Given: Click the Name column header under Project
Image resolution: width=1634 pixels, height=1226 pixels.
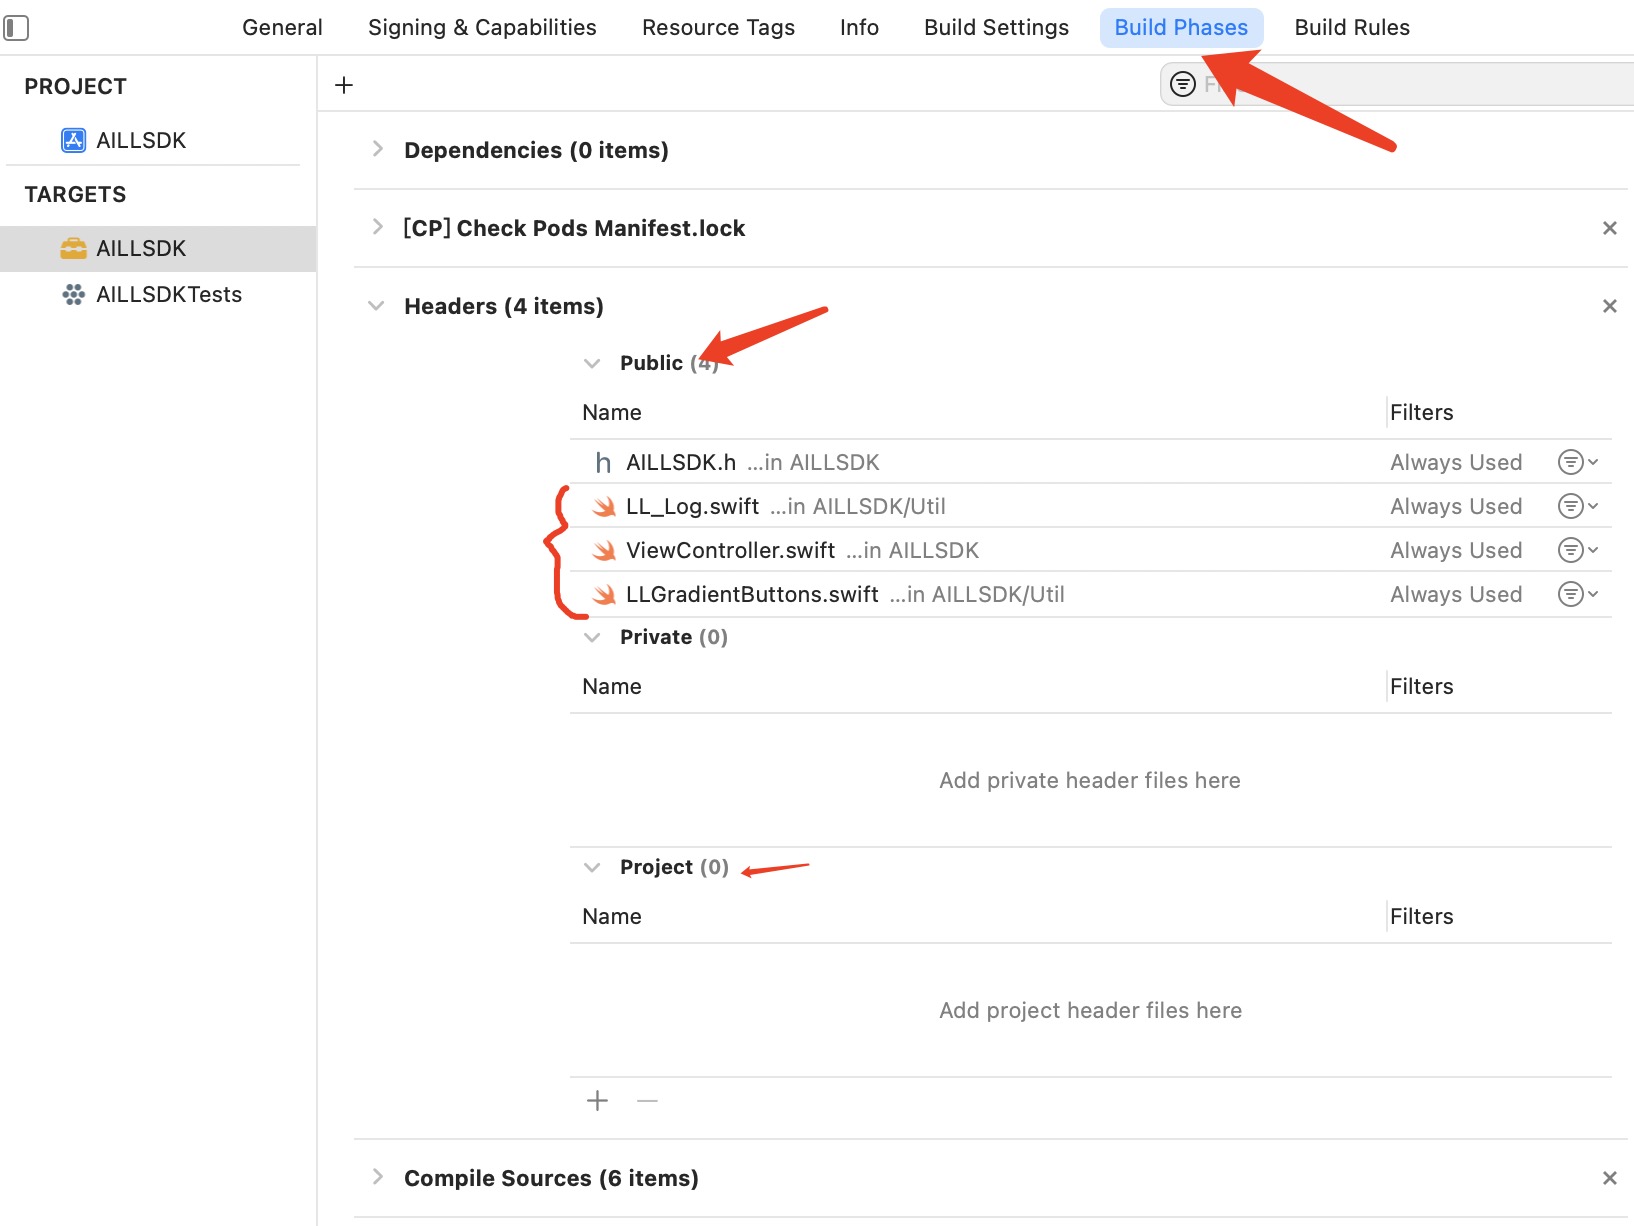Looking at the screenshot, I should (612, 916).
